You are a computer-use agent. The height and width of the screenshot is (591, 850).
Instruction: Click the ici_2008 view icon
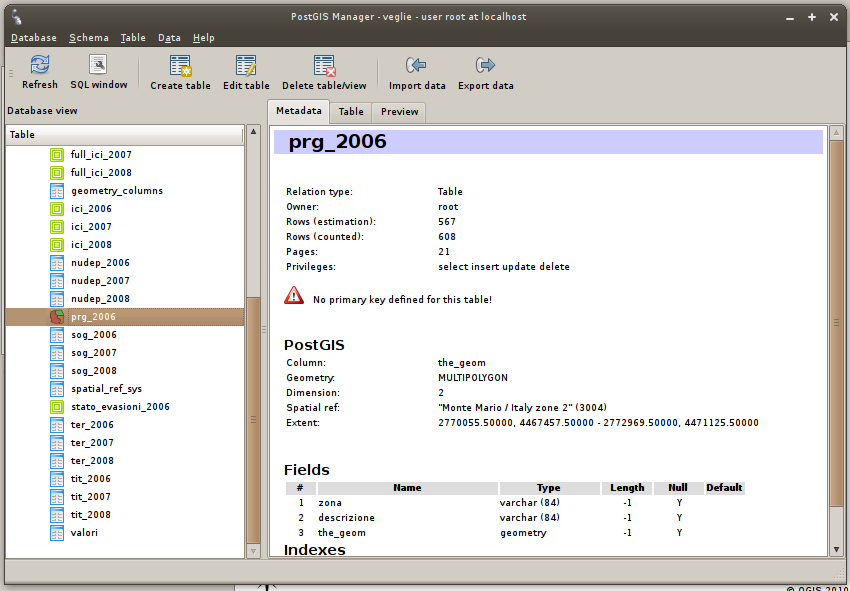click(x=57, y=245)
